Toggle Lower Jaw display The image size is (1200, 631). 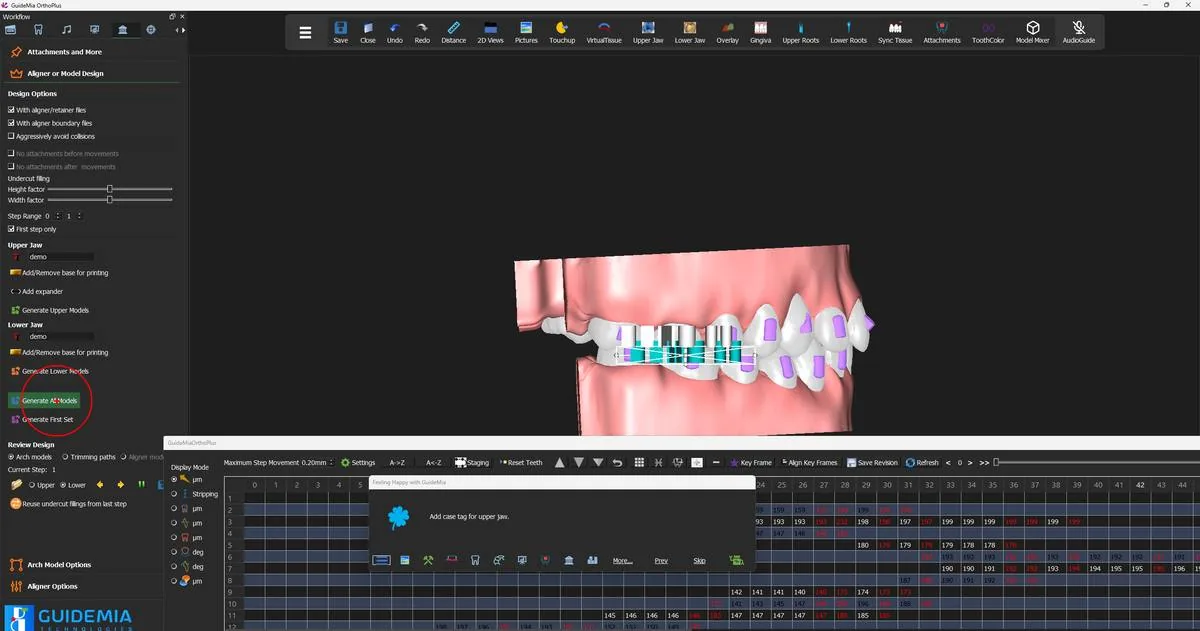point(690,32)
